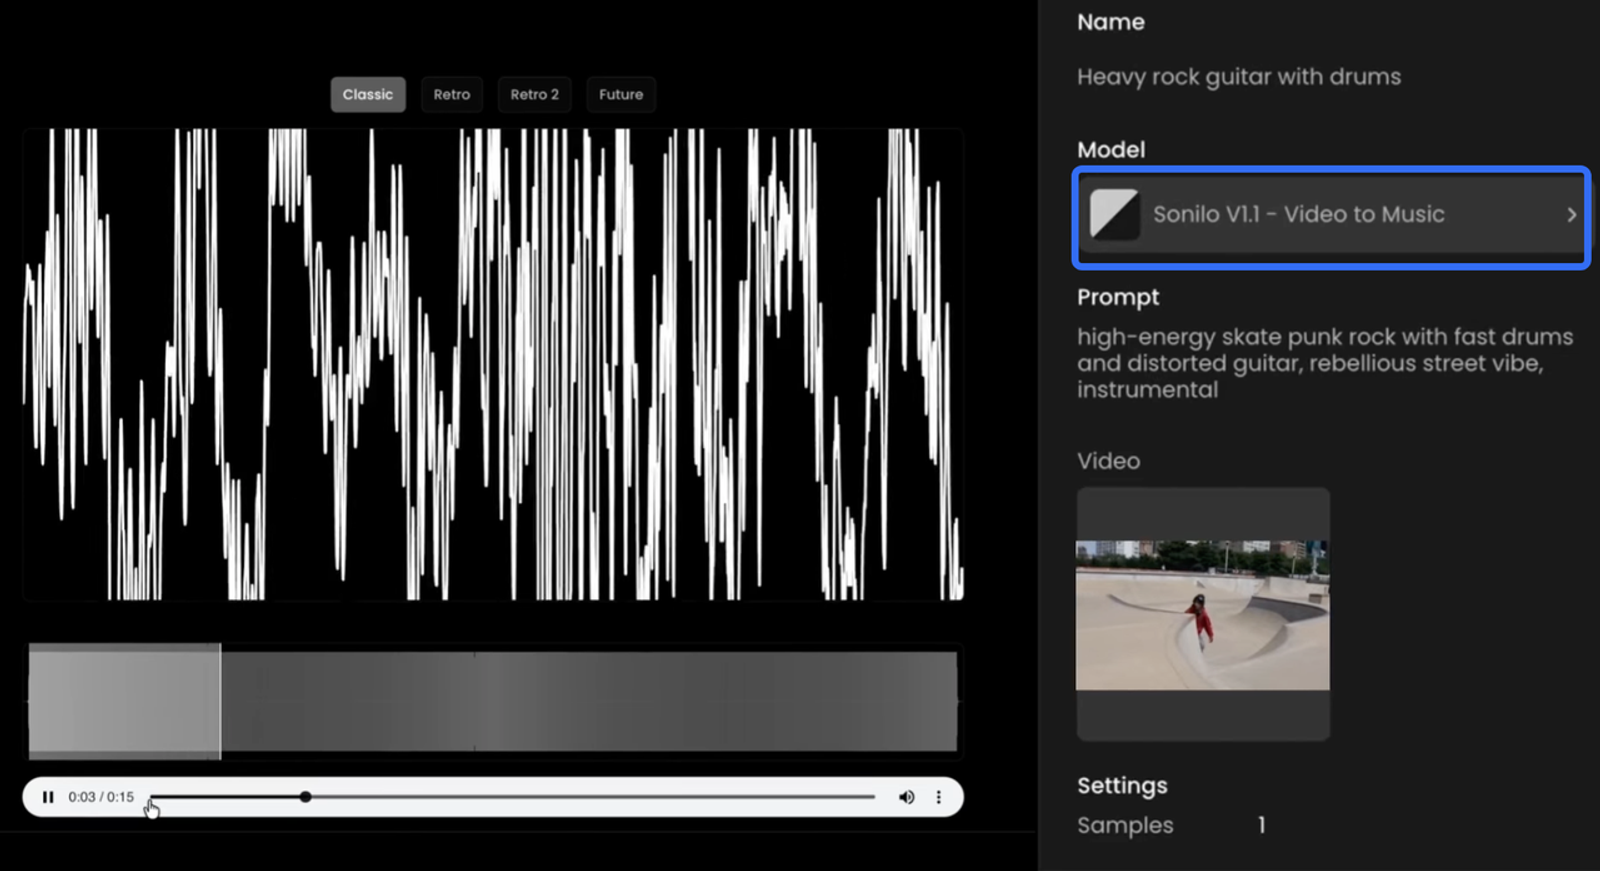Click the Video label
Image resolution: width=1600 pixels, height=871 pixels.
[x=1108, y=461]
